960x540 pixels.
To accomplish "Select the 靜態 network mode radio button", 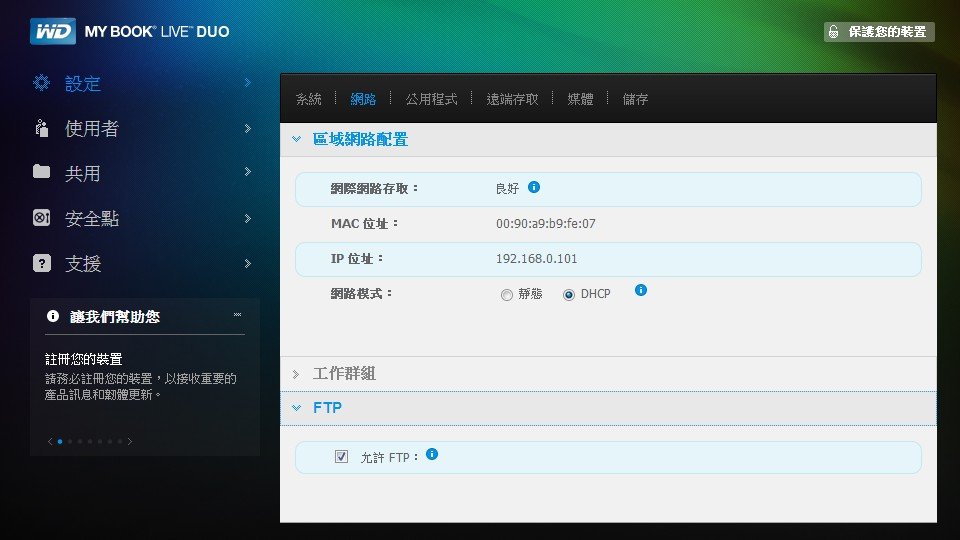I will pyautogui.click(x=506, y=295).
